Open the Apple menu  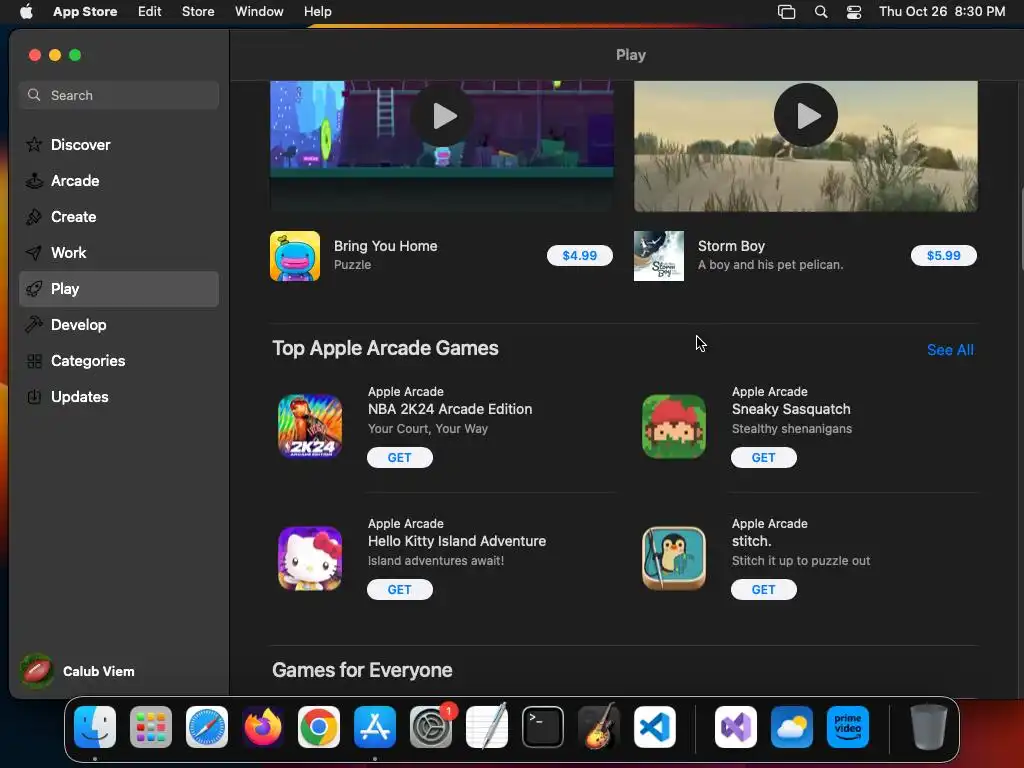[x=26, y=12]
